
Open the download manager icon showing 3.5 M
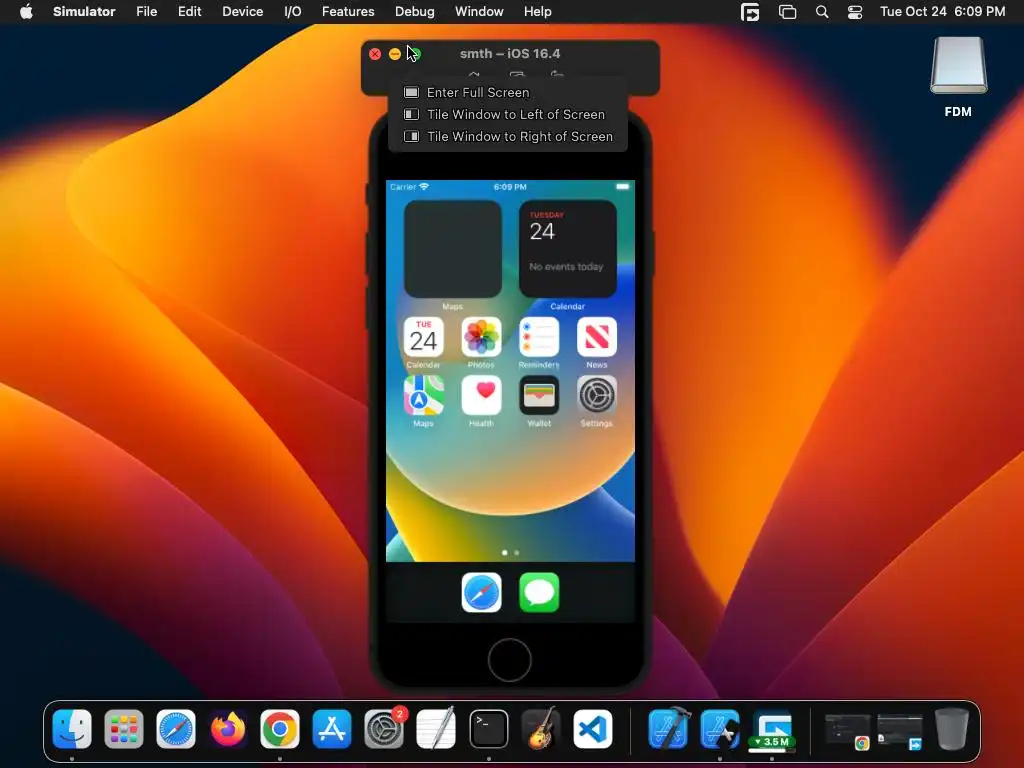772,731
